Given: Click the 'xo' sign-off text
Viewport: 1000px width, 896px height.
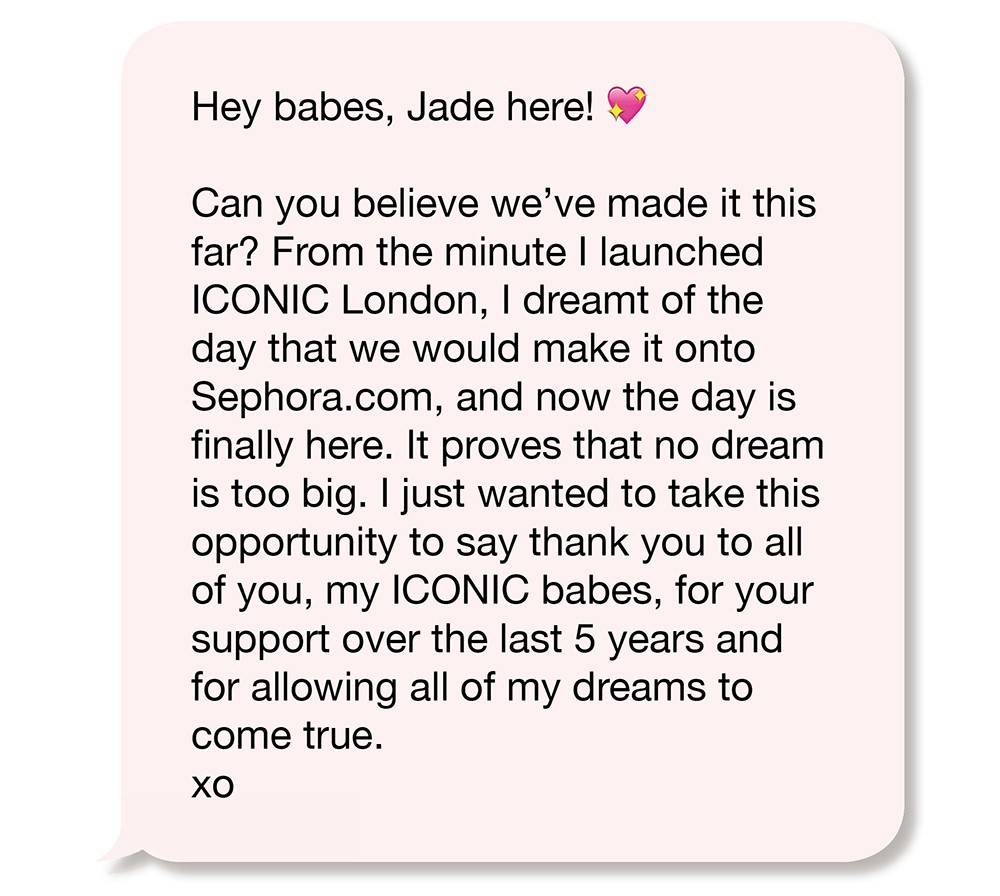Looking at the screenshot, I should (x=212, y=786).
